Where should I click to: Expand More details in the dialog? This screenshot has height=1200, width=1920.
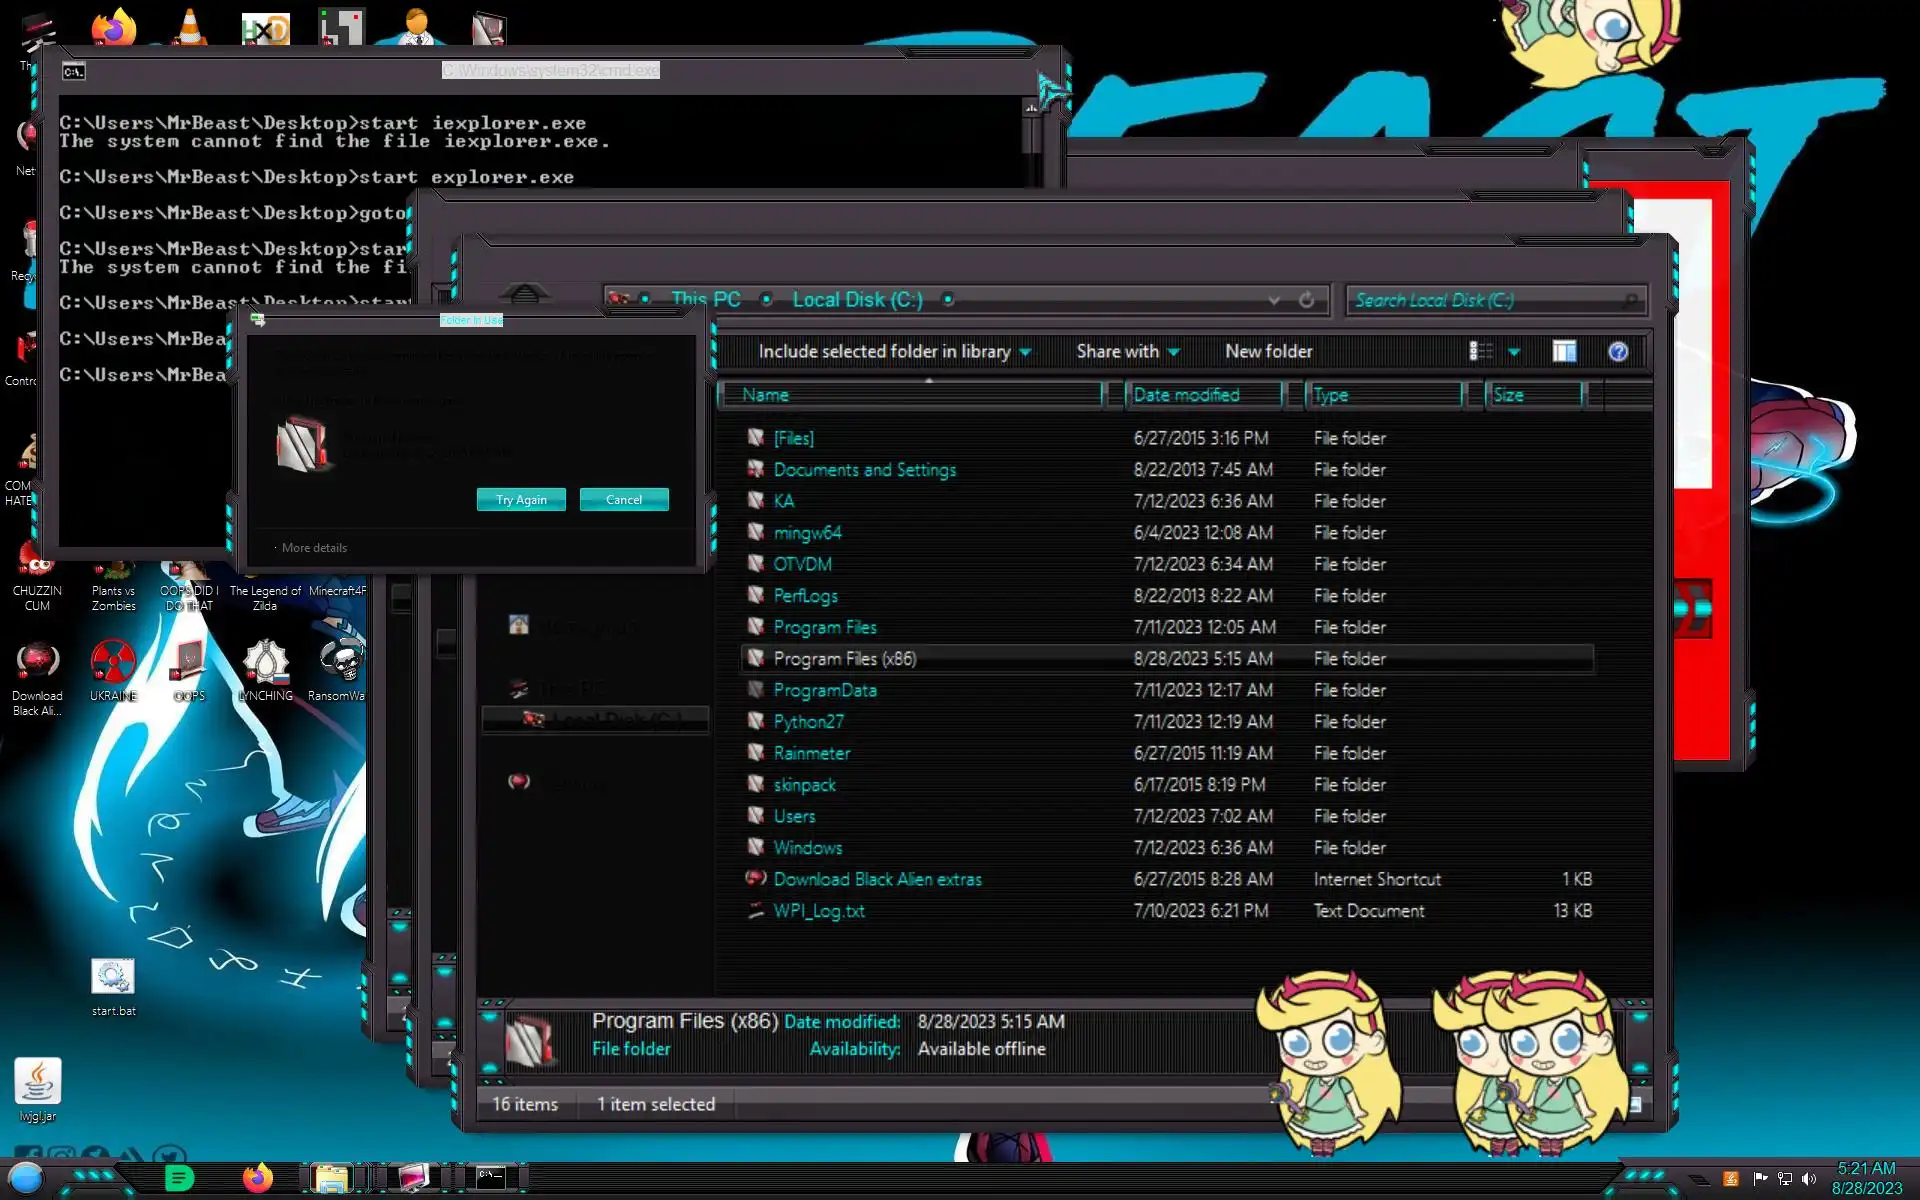tap(313, 548)
